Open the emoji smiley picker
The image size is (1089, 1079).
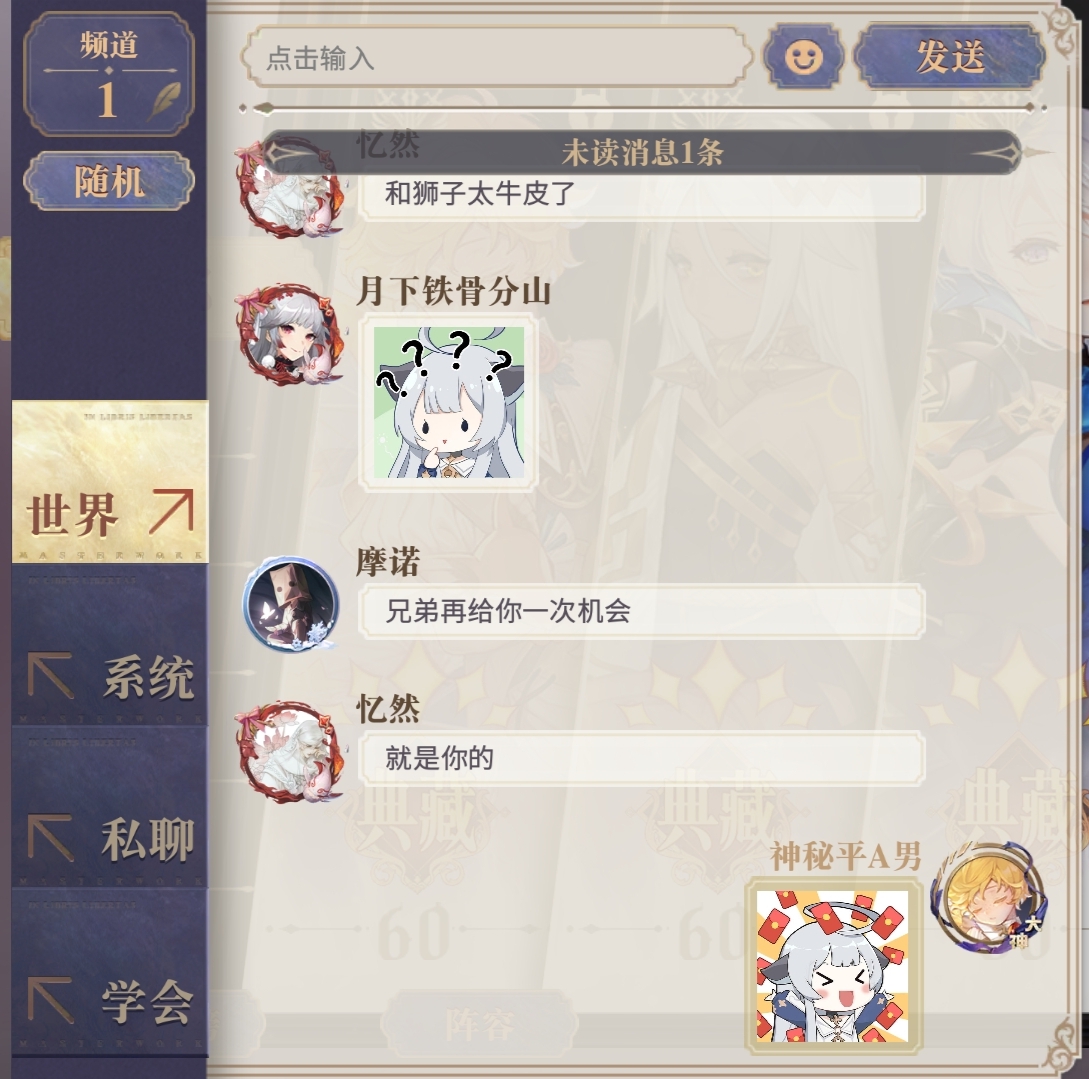[x=804, y=56]
